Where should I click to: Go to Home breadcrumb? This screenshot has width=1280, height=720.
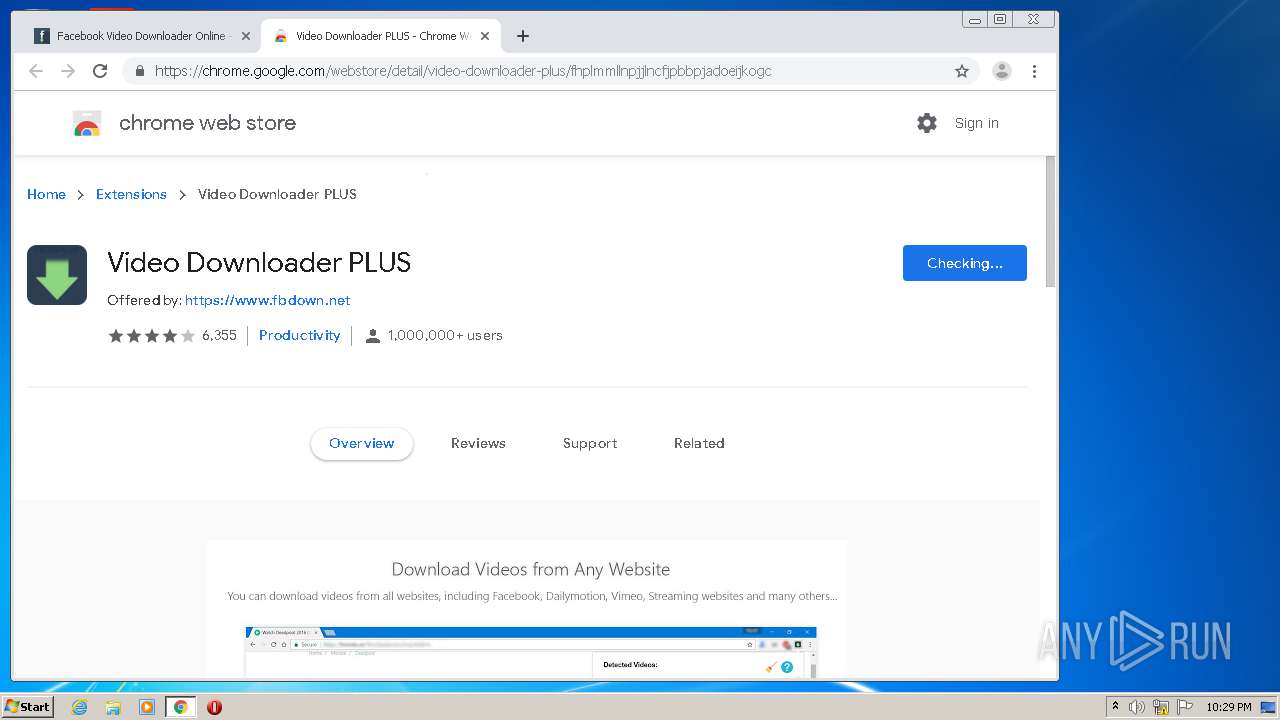46,194
